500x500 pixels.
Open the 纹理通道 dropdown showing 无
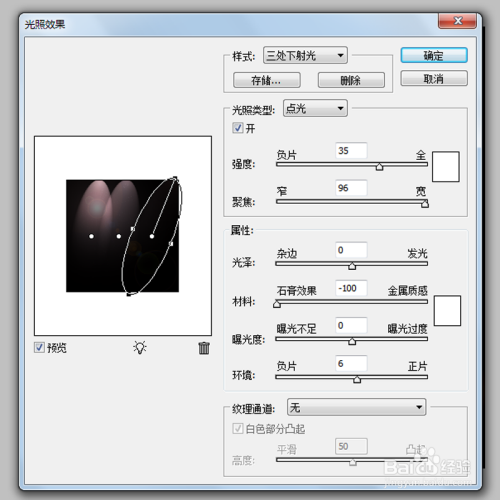pos(356,407)
